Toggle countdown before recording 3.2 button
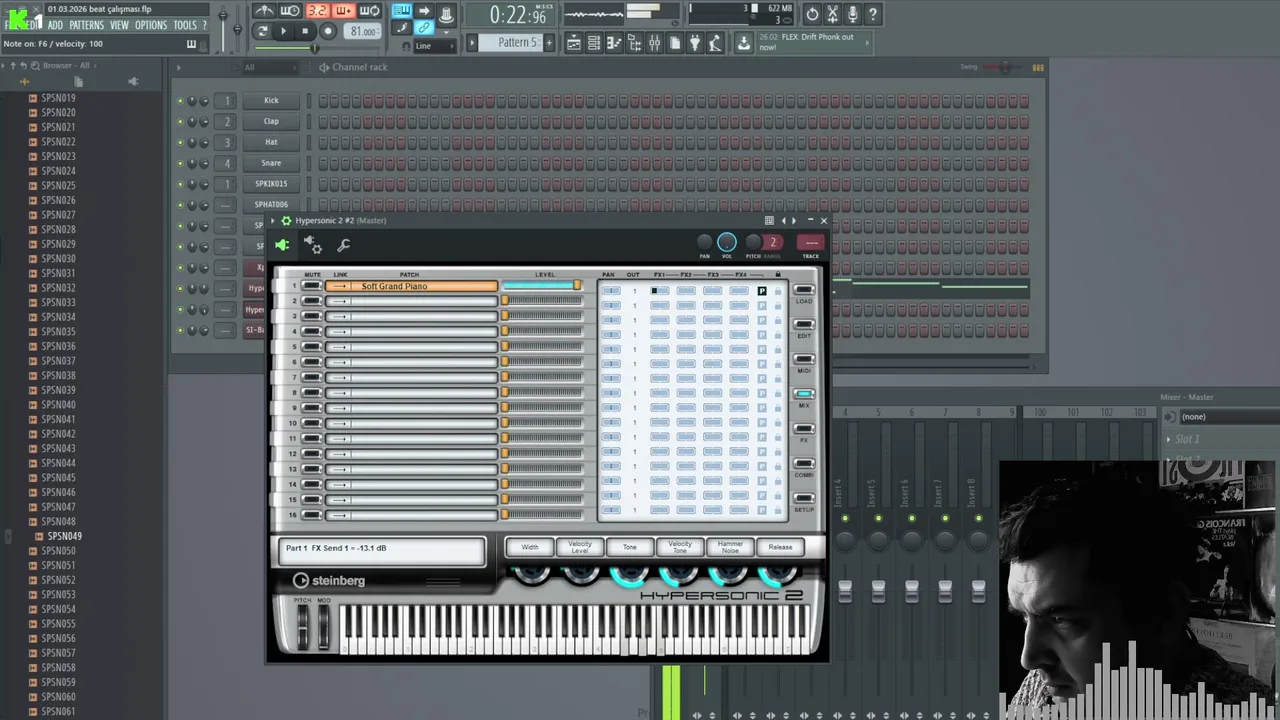1280x720 pixels. coord(317,12)
